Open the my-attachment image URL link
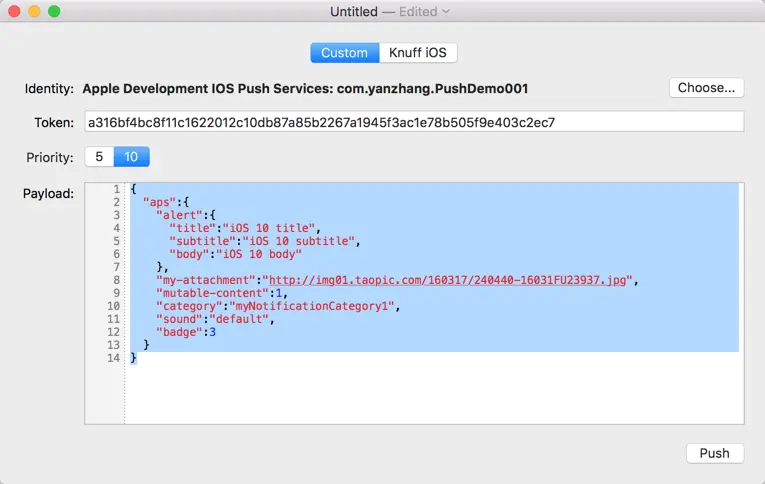765x484 pixels. 447,280
